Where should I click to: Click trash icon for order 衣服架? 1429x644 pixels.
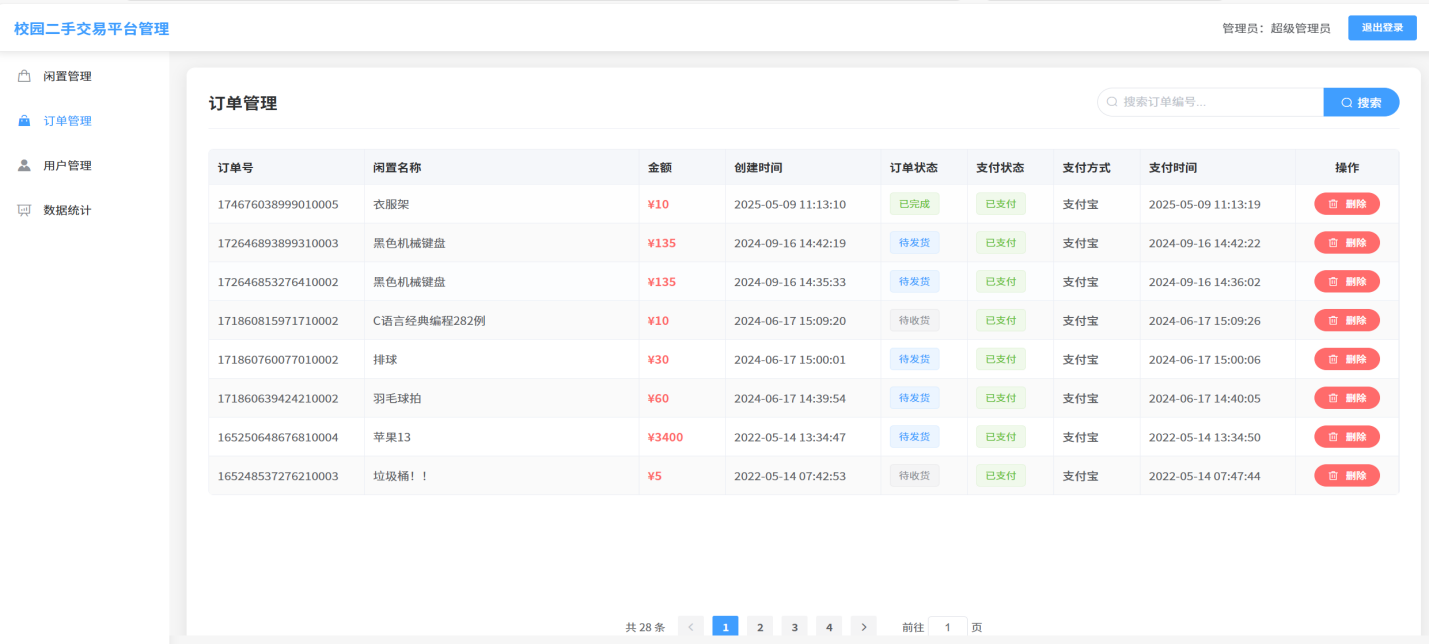(x=1332, y=204)
